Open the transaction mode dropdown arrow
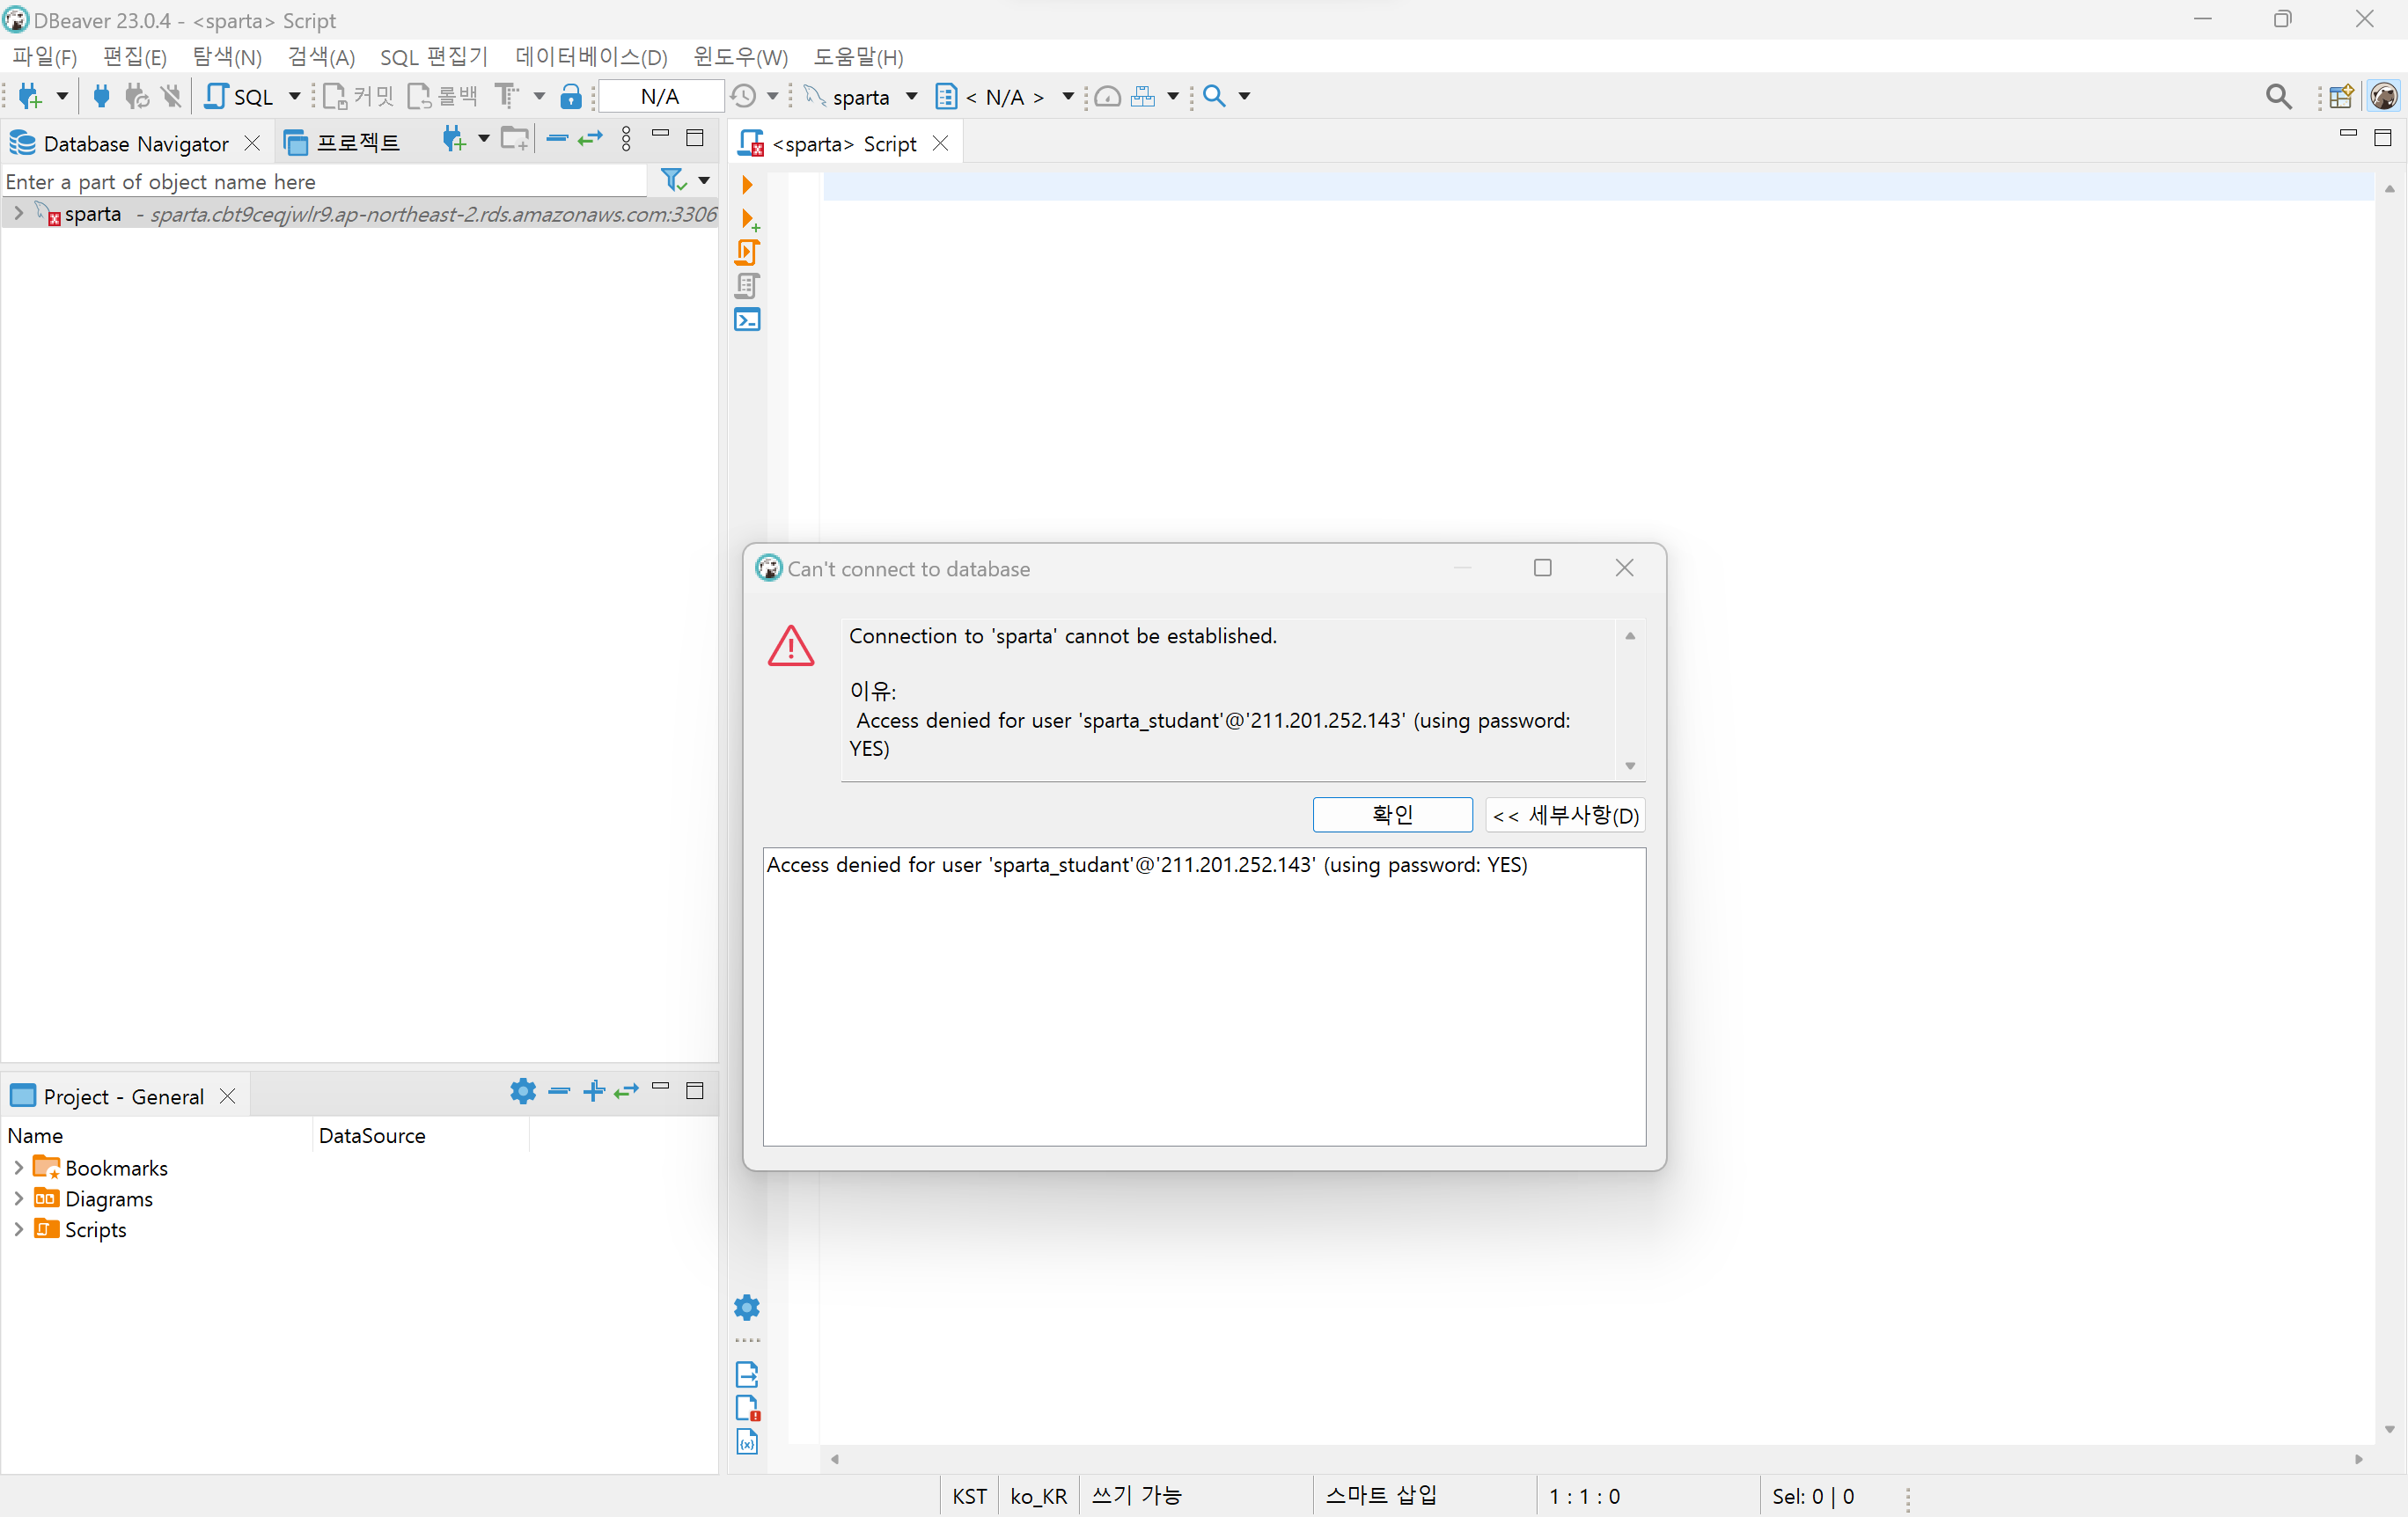The width and height of the screenshot is (2408, 1517). click(x=539, y=96)
